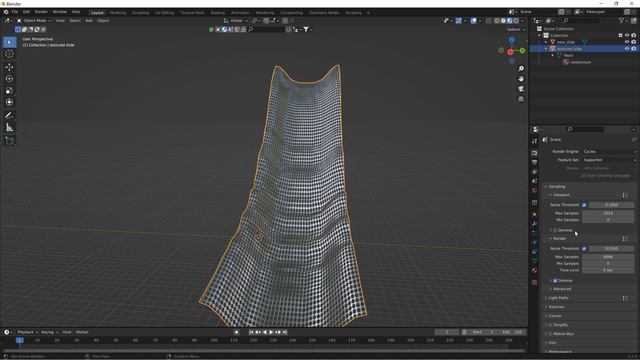Click the blue current frame marker
This screenshot has width=640, height=360.
(x=20, y=340)
